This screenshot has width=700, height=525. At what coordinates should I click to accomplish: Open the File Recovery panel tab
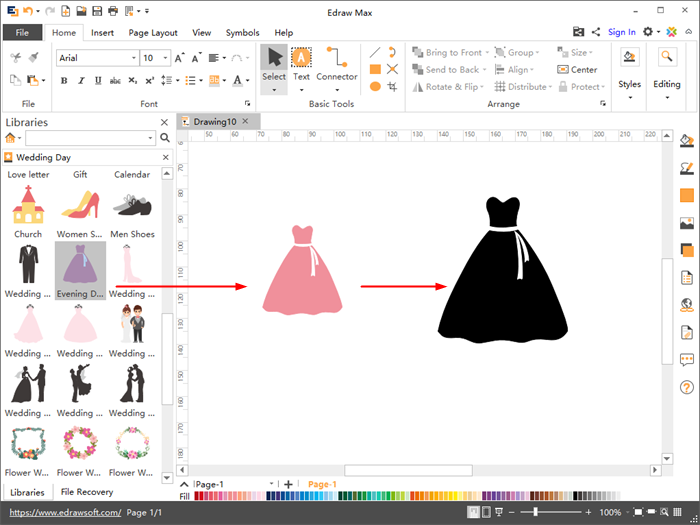coord(86,492)
